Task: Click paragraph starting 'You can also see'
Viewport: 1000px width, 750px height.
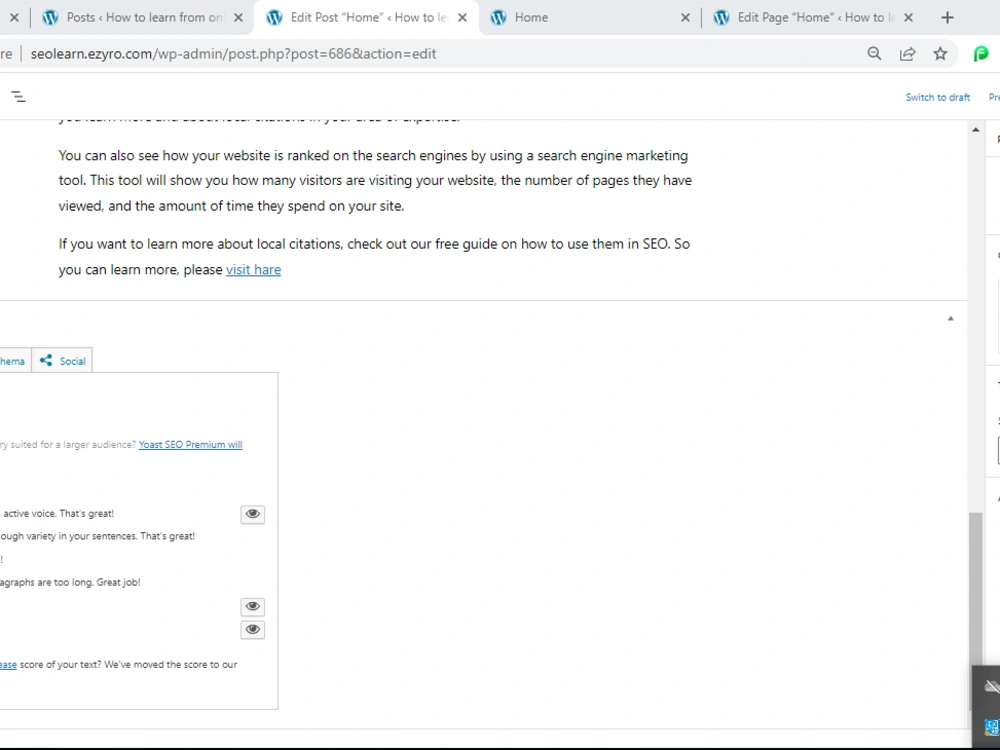Action: tap(376, 180)
